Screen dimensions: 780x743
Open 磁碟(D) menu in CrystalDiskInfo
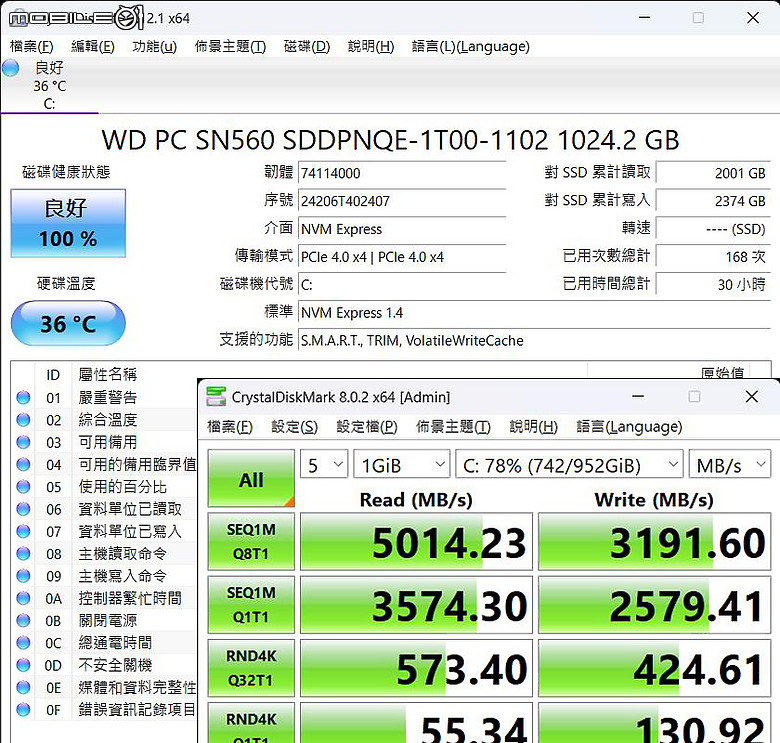point(306,47)
